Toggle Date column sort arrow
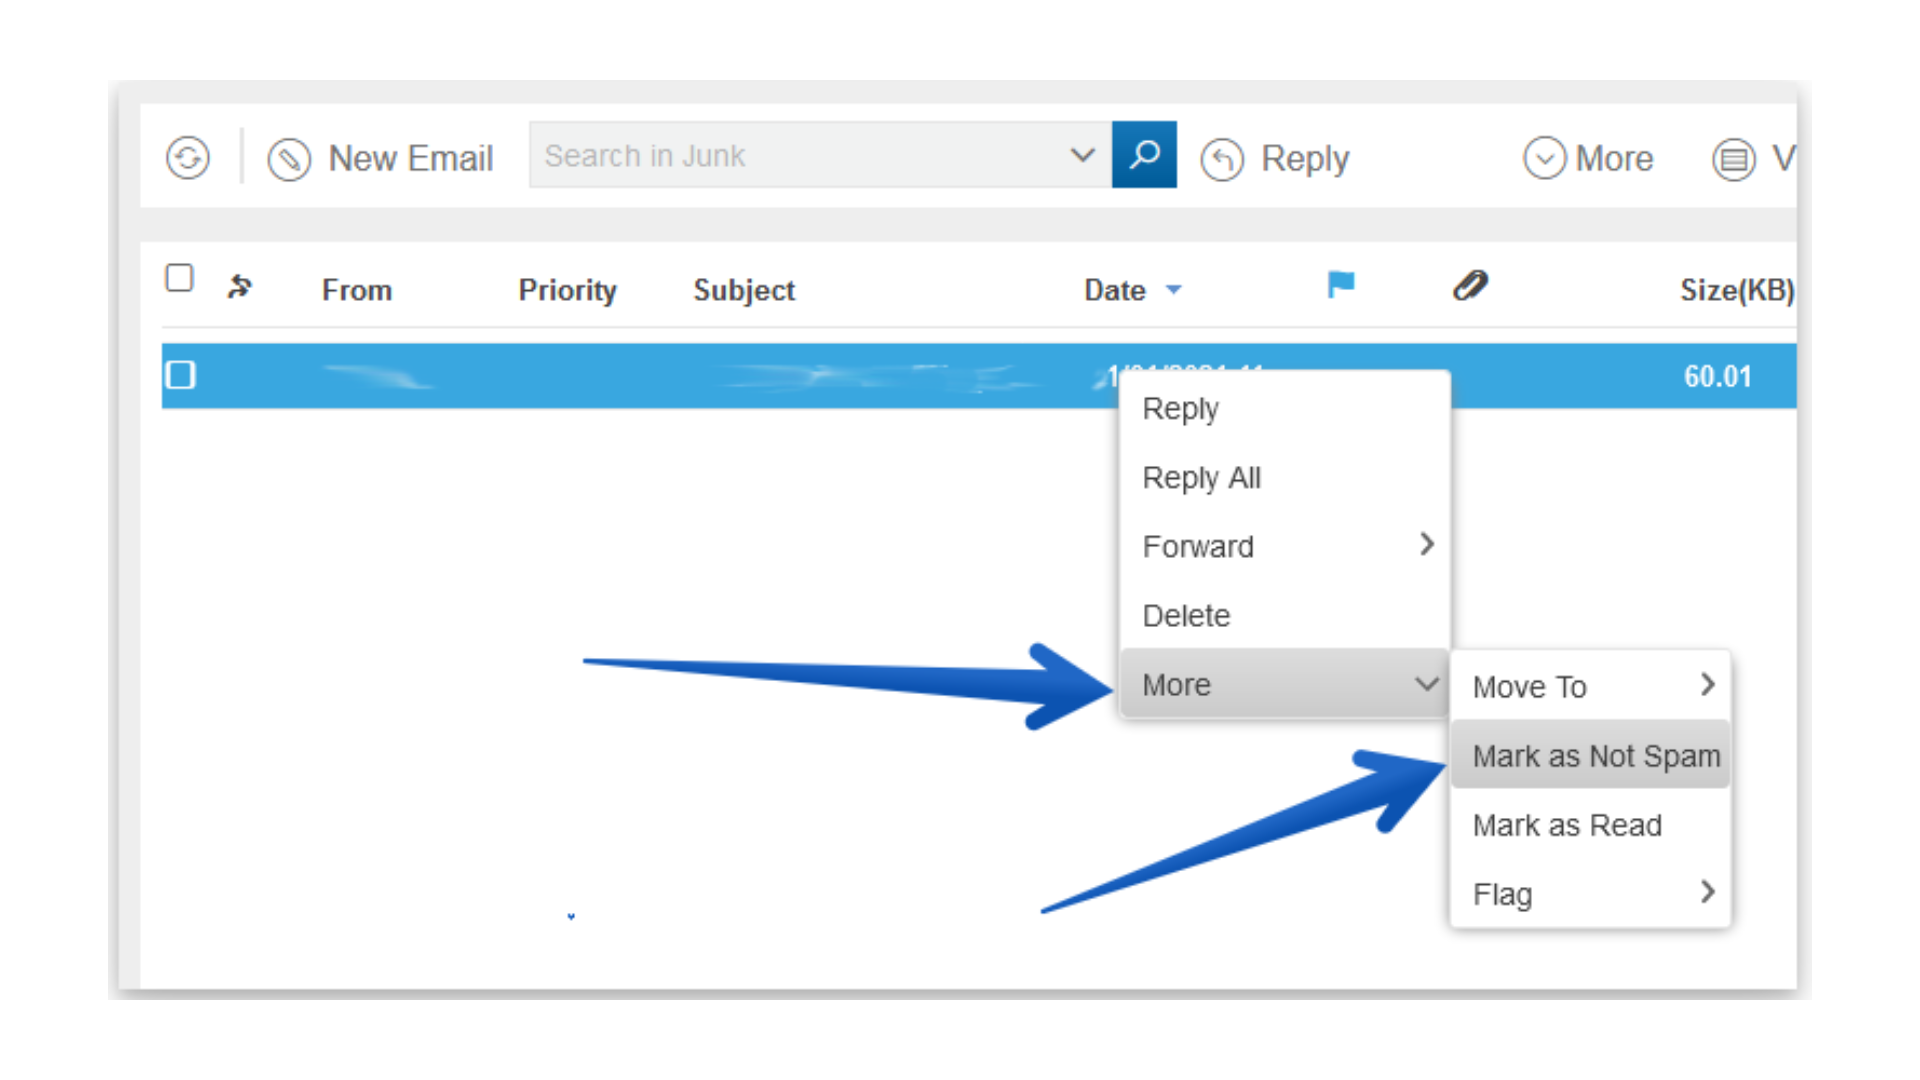Screen dimensions: 1920x1080 [1174, 290]
